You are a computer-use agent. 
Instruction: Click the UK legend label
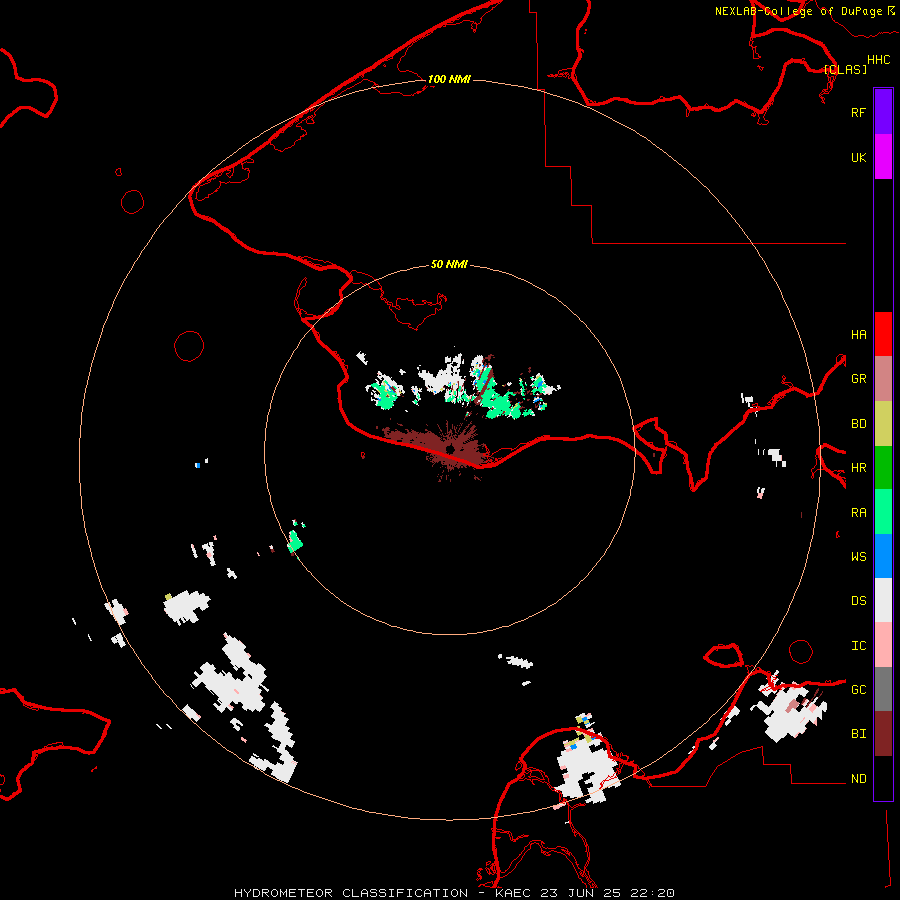858,157
